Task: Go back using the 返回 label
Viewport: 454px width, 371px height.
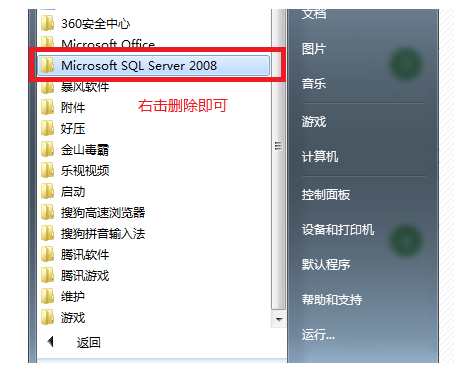Action: [89, 342]
